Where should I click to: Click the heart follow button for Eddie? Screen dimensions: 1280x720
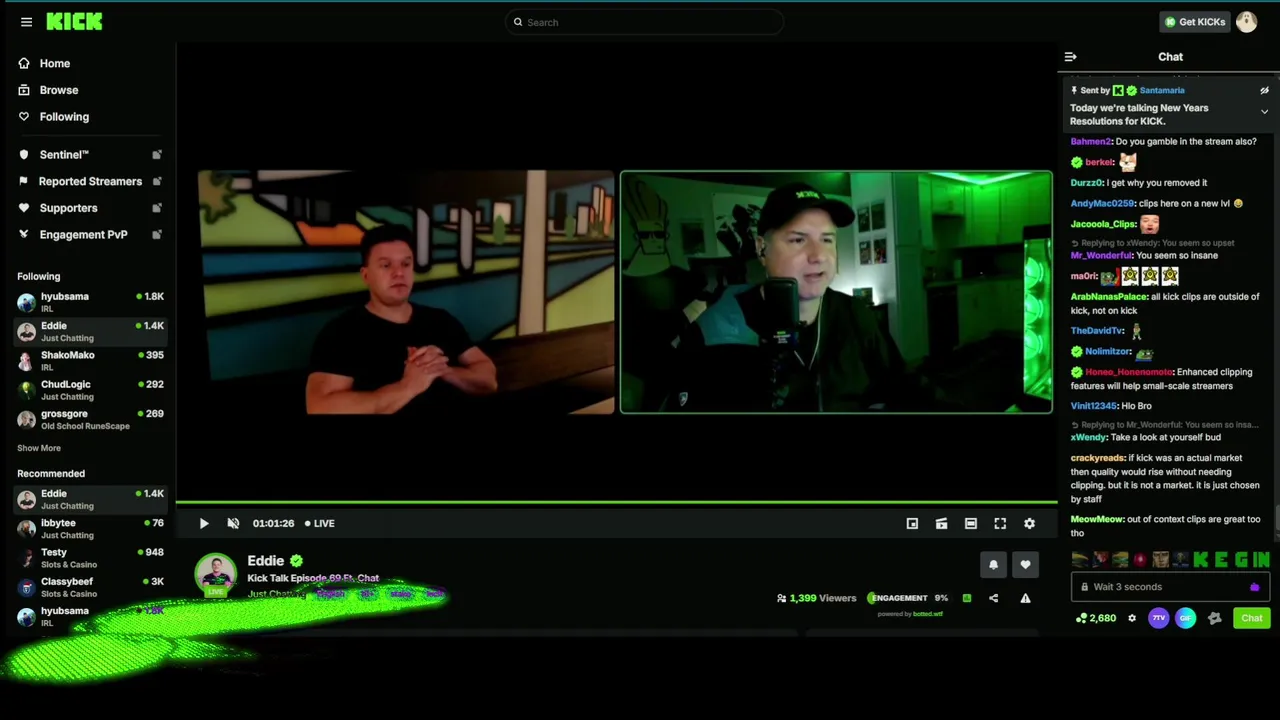pyautogui.click(x=1025, y=565)
